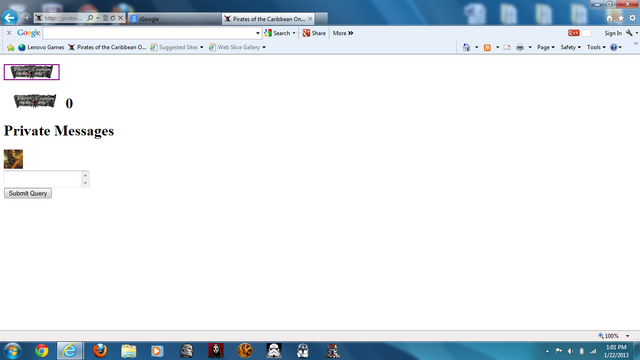The image size is (640, 360).
Task: Click the address bar URL field
Action: tap(63, 18)
